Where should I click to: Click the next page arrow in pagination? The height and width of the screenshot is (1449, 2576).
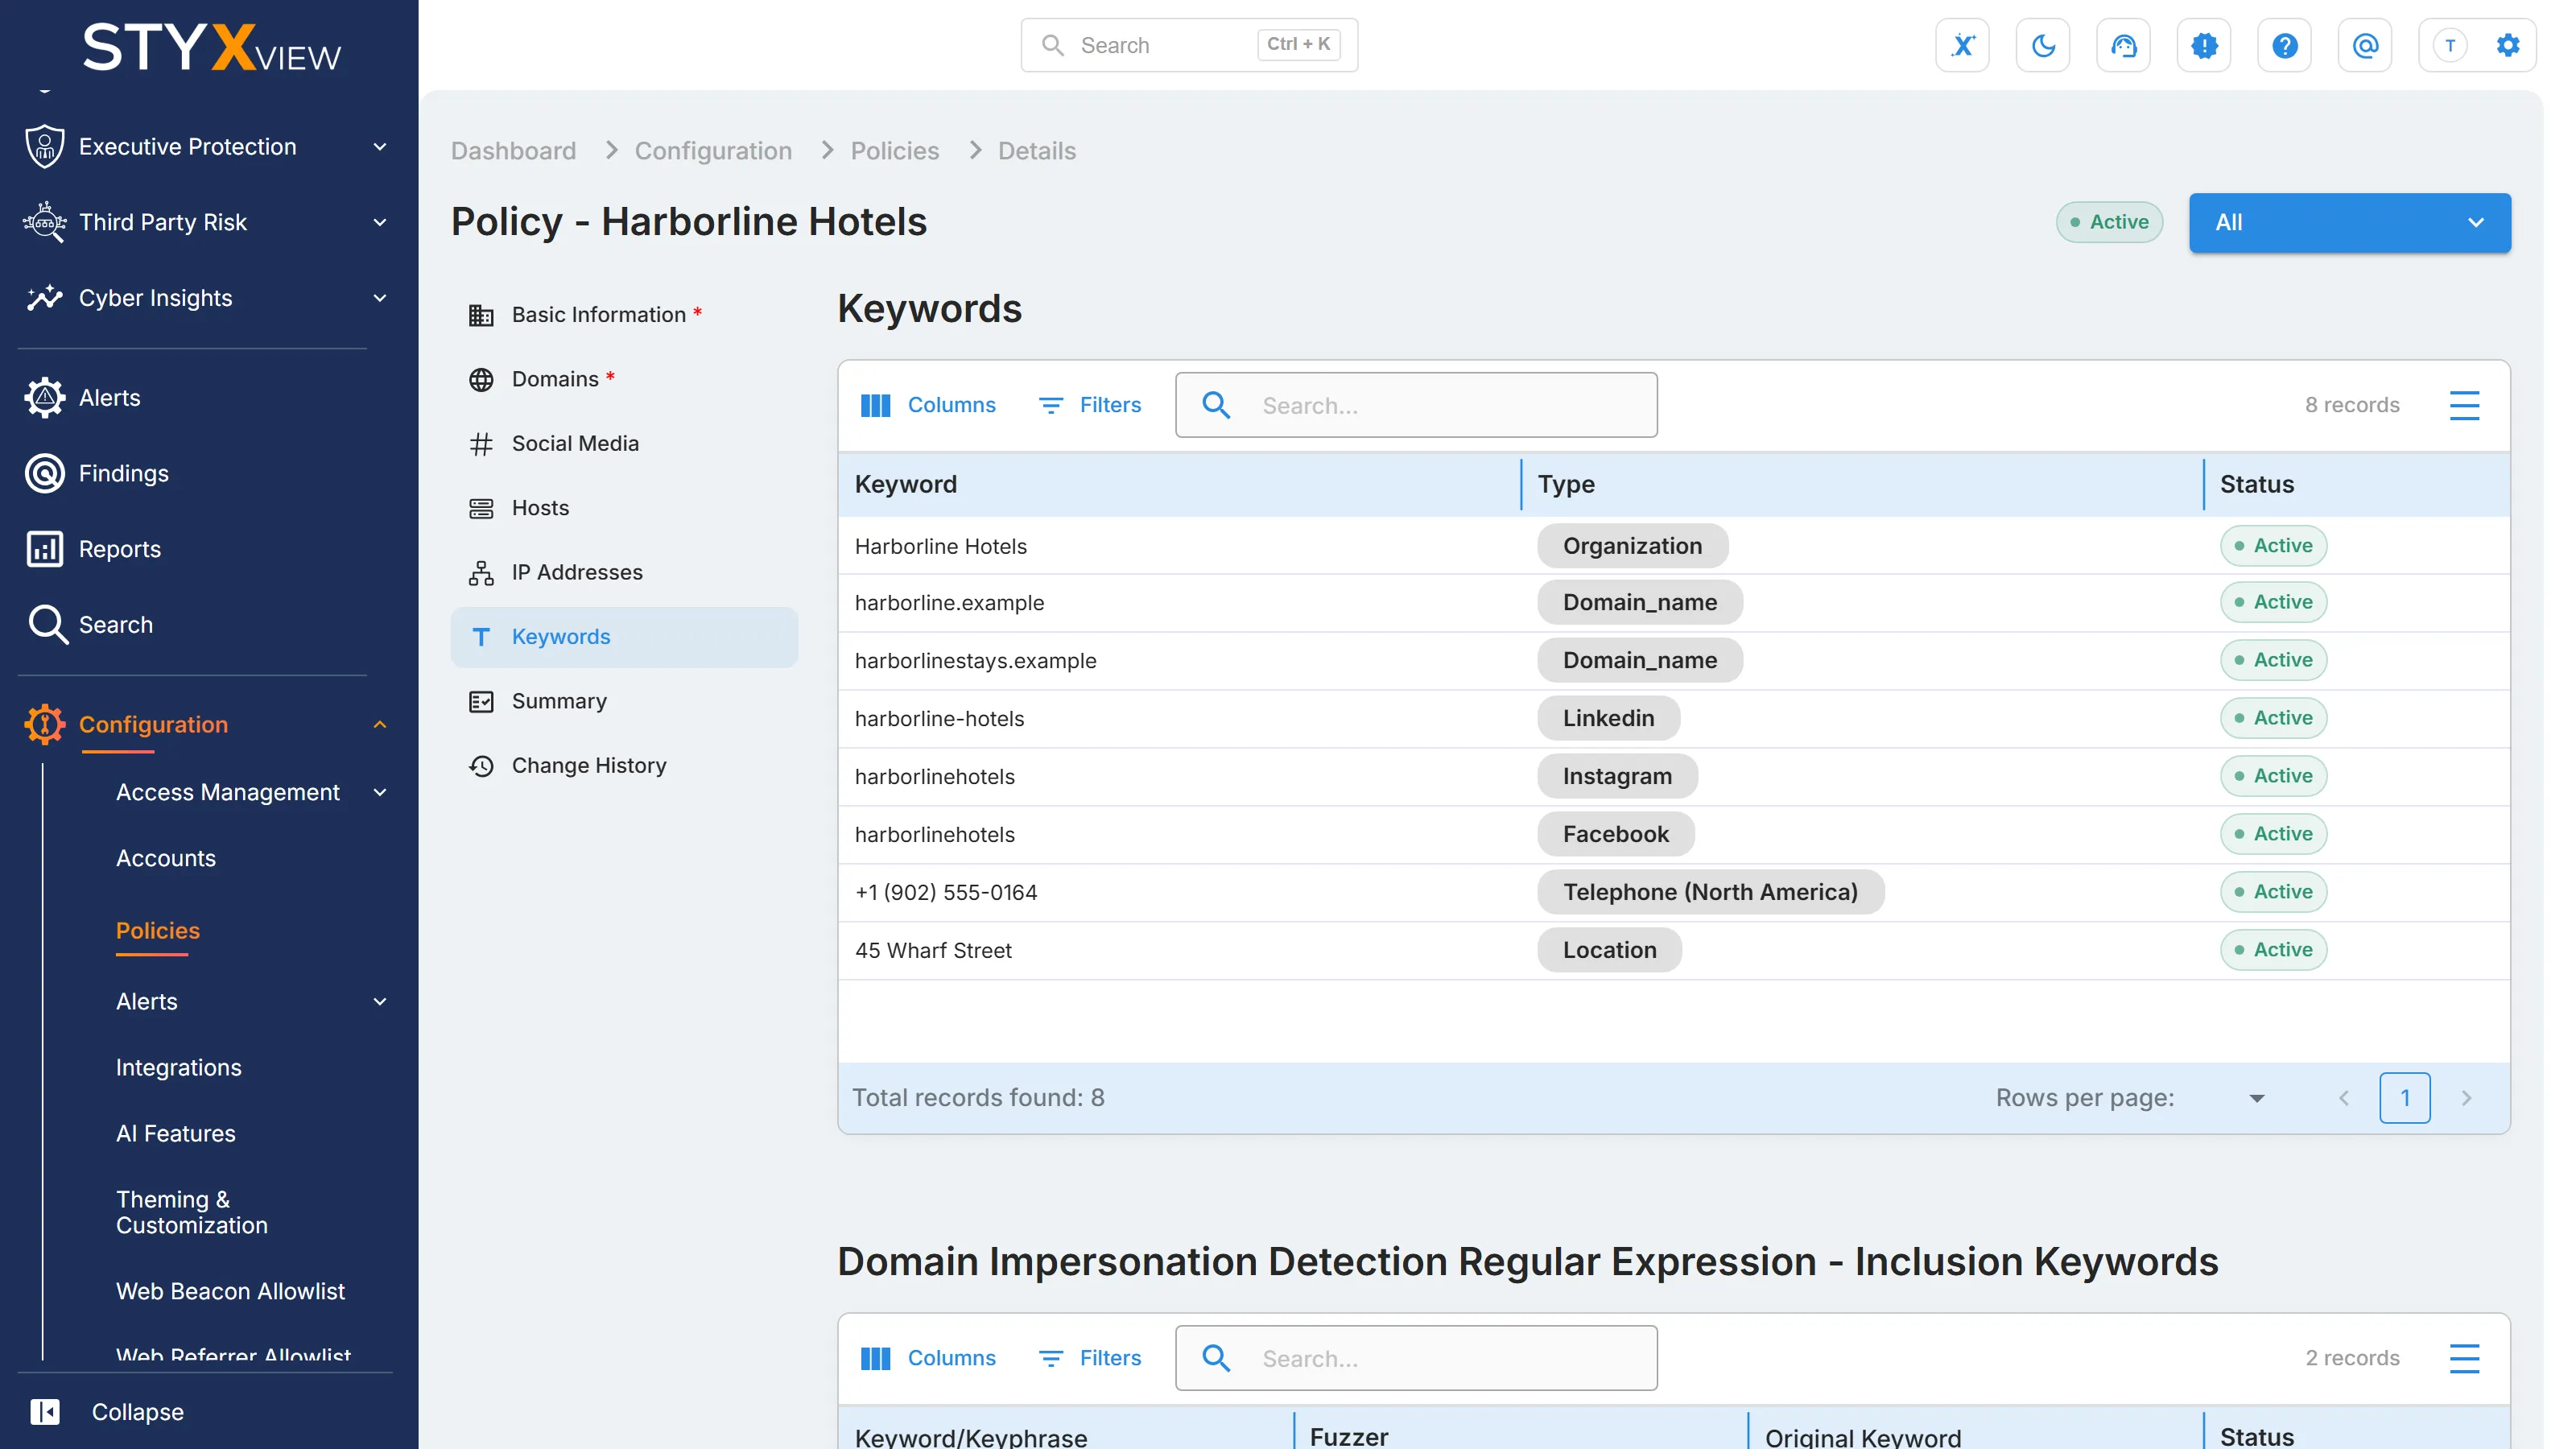click(x=2466, y=1098)
